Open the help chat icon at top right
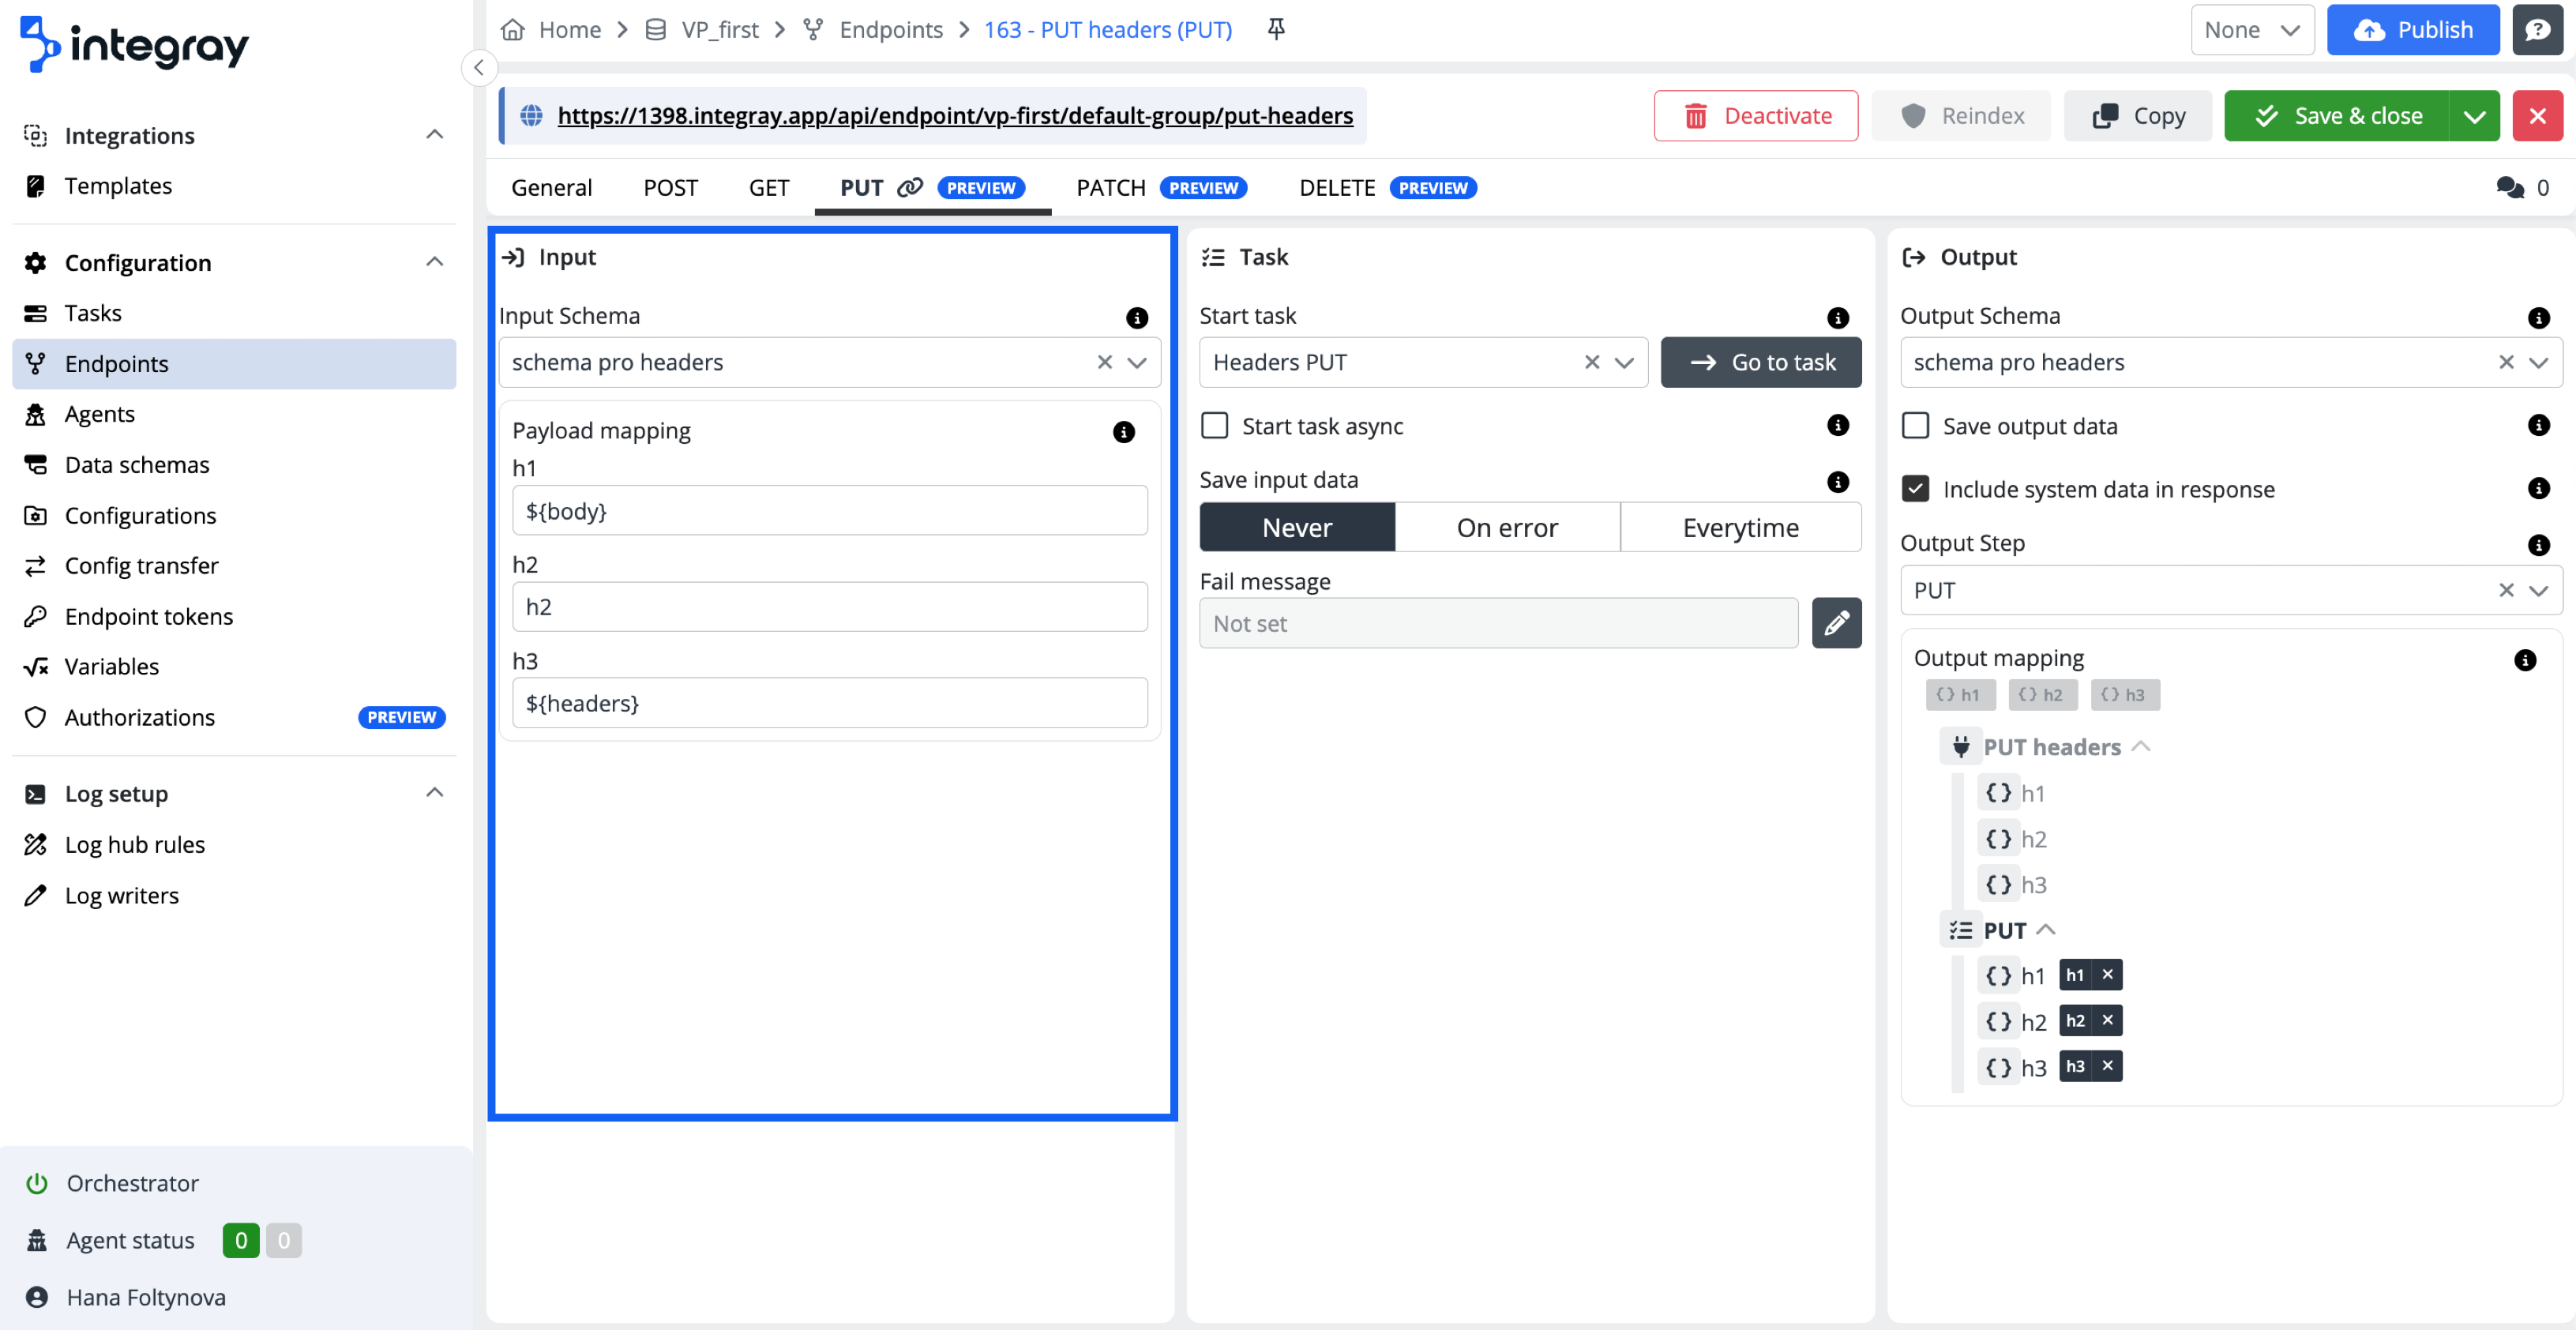 (2537, 29)
